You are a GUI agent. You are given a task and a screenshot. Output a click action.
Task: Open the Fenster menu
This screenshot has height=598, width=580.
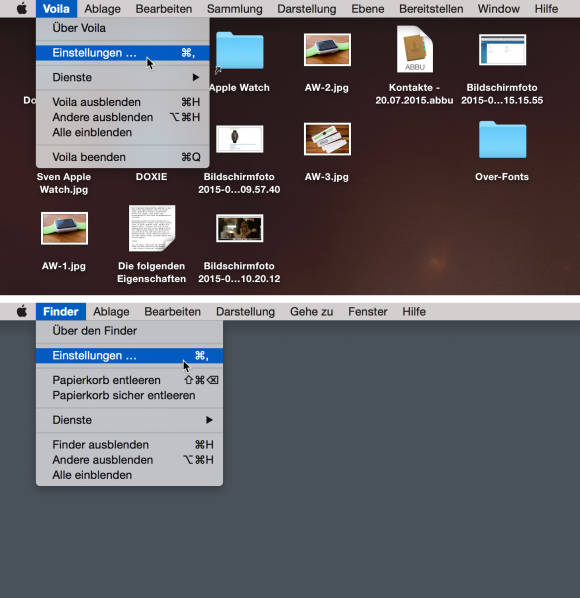pos(368,311)
